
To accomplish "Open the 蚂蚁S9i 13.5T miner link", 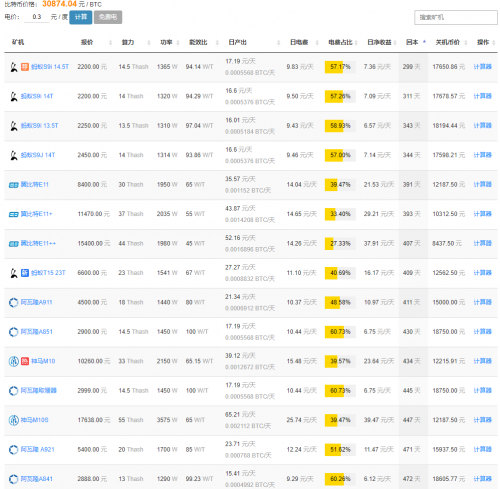I will click(39, 126).
